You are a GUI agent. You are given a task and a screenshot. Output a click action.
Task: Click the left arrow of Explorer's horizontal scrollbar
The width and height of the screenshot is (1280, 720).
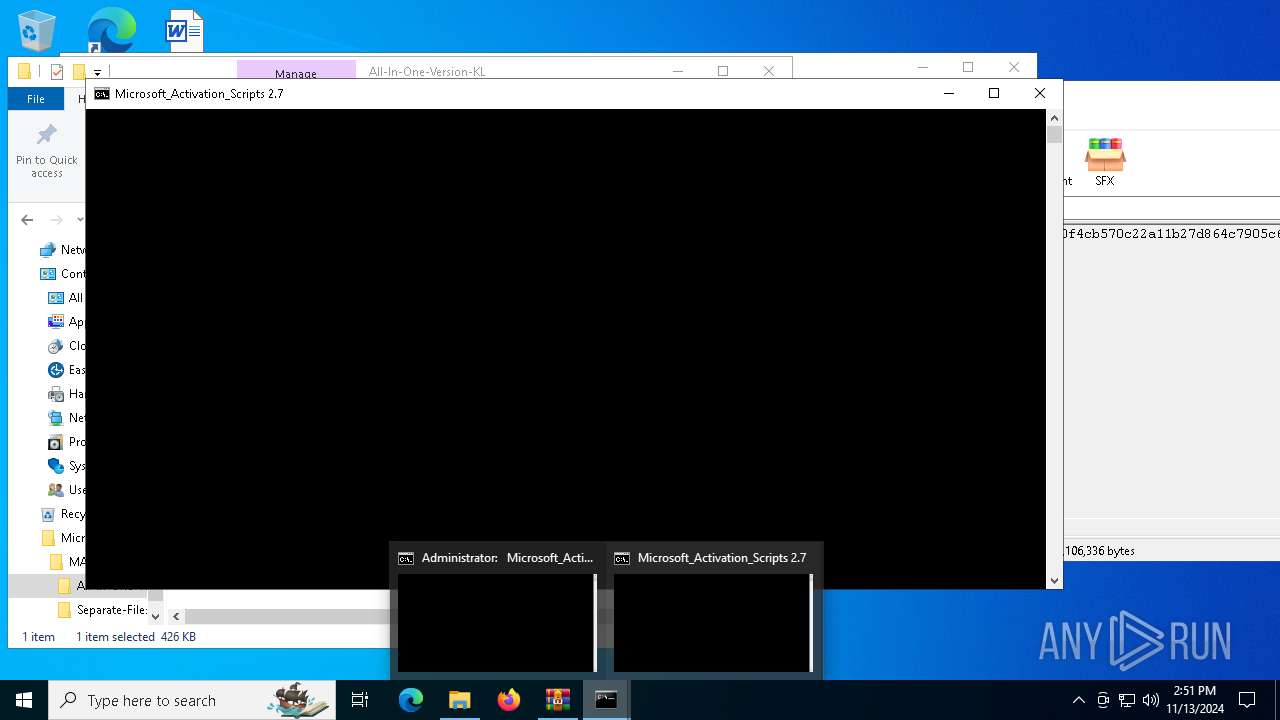(x=176, y=616)
